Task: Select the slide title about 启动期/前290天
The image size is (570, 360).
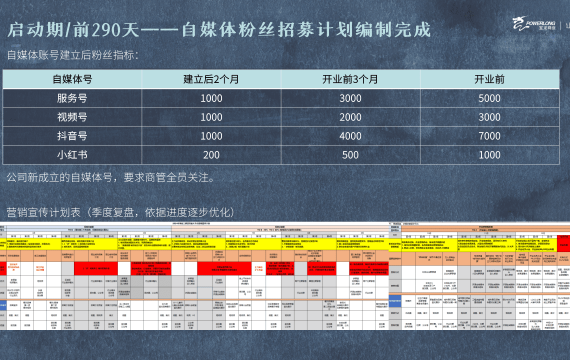Action: 219,30
